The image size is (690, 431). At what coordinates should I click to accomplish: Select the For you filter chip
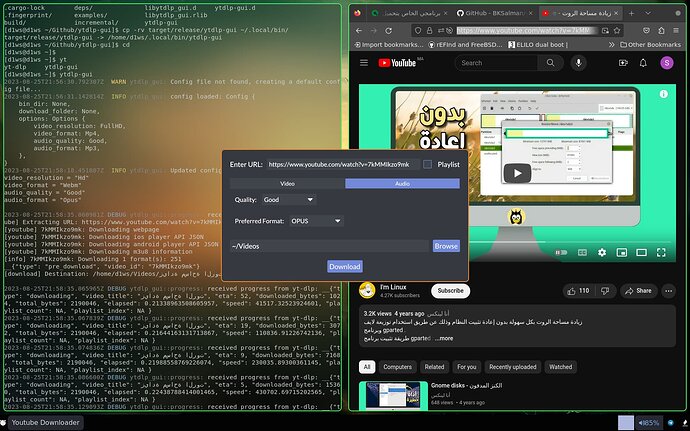coord(466,367)
